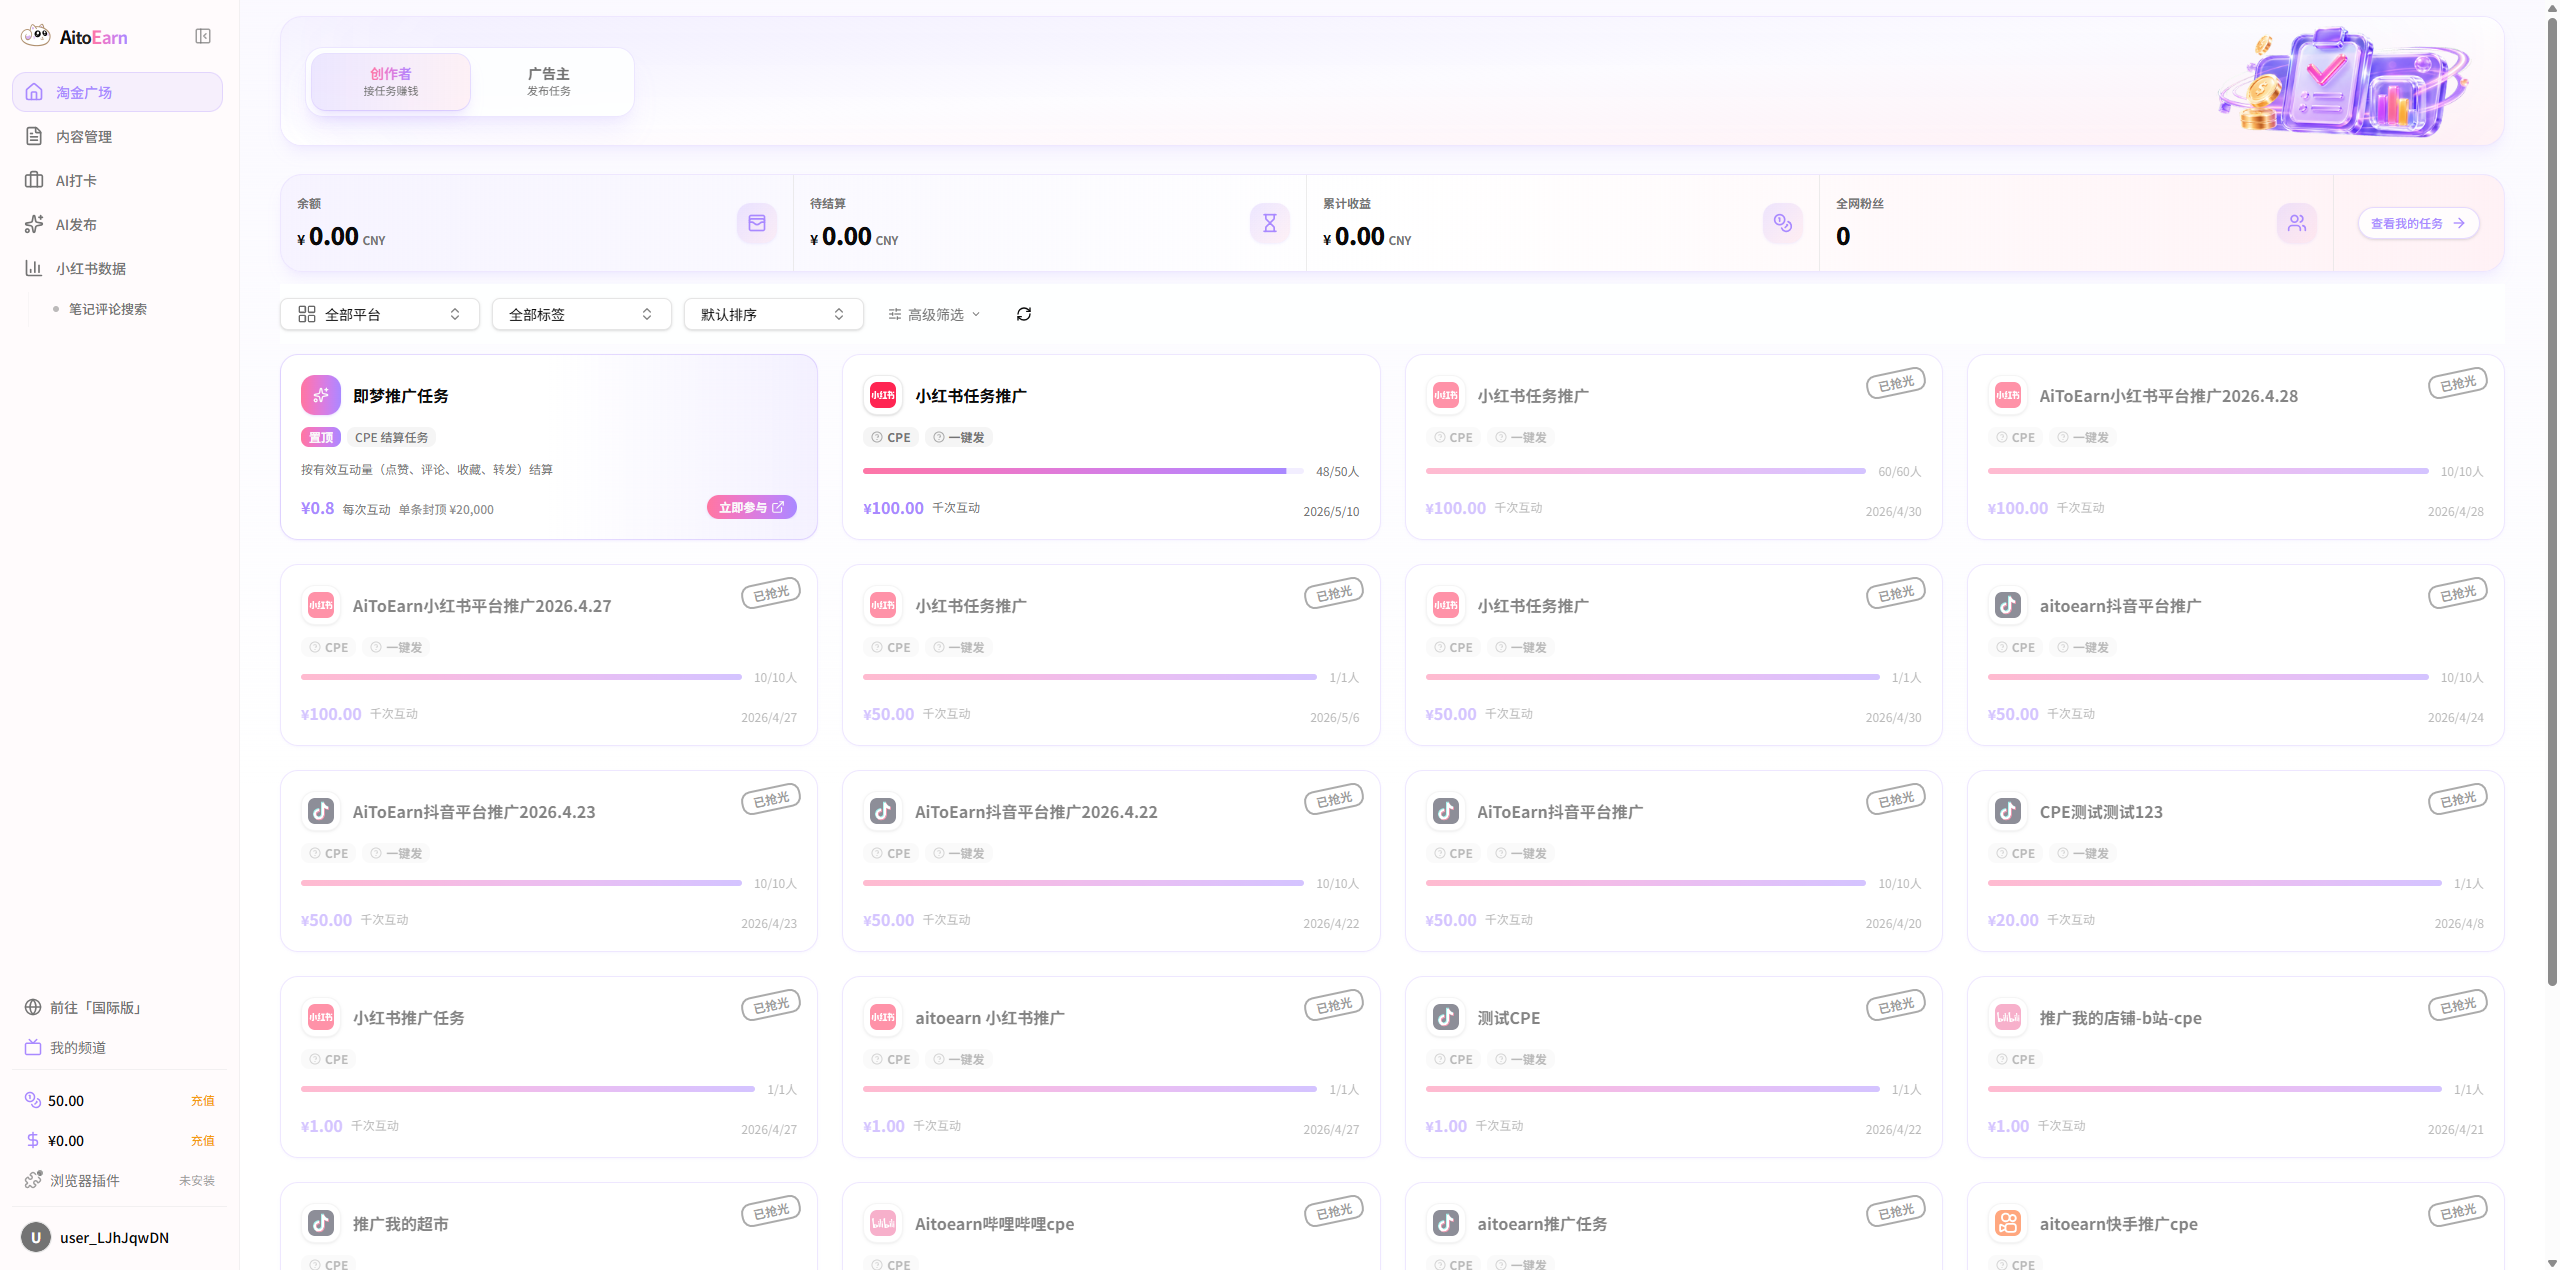This screenshot has width=2560, height=1270.
Task: Open 我的频道 in sidebar
Action: (66, 1047)
